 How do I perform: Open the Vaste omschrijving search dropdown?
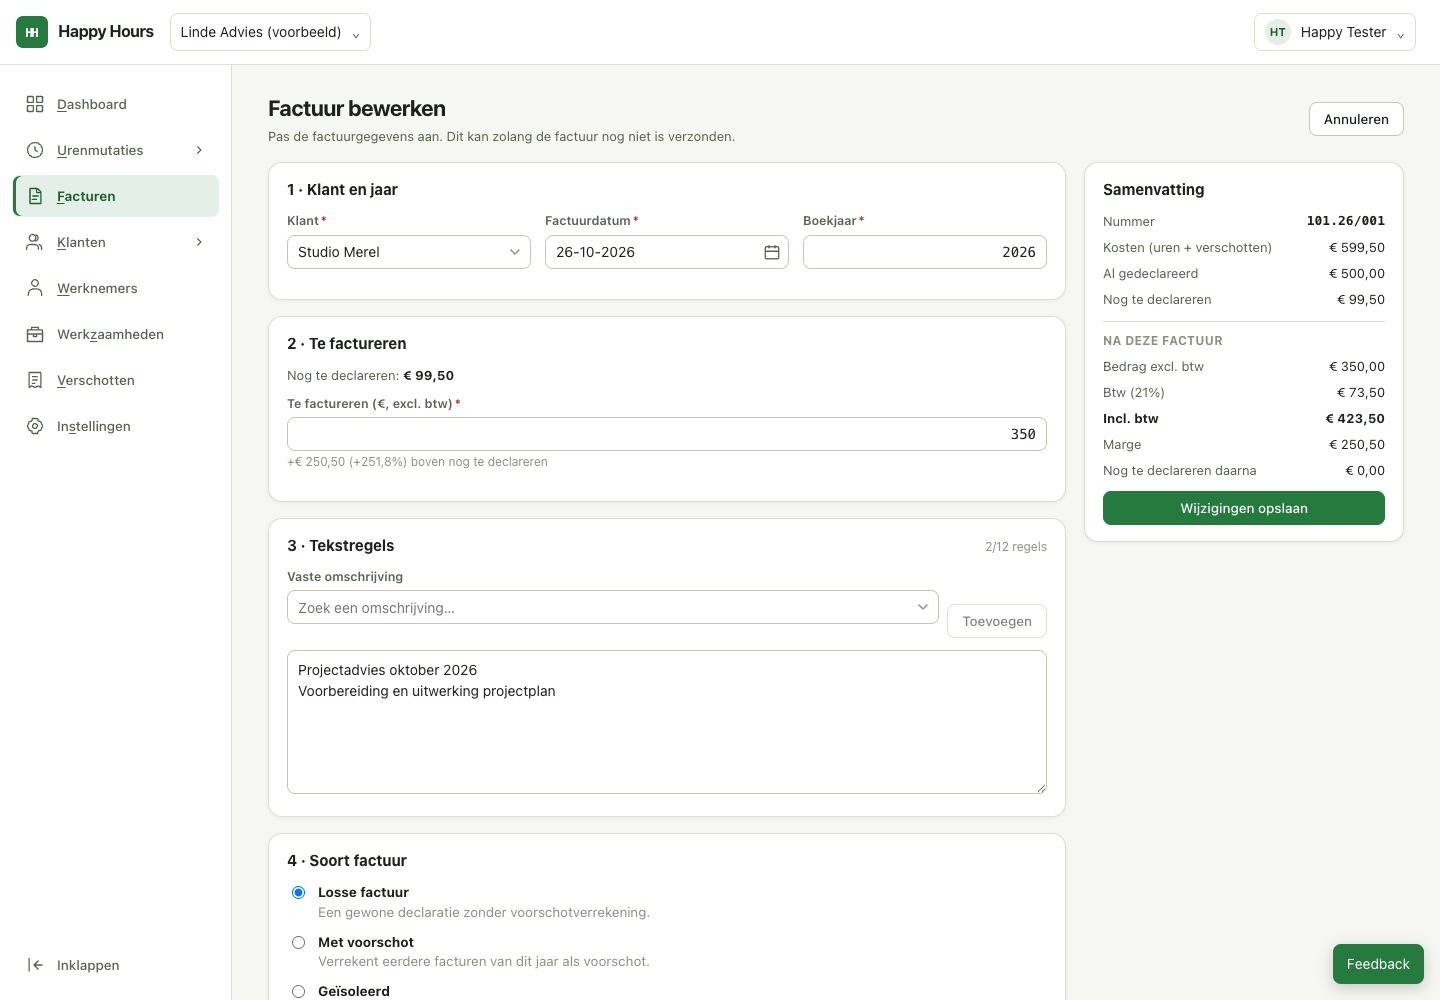pos(613,607)
